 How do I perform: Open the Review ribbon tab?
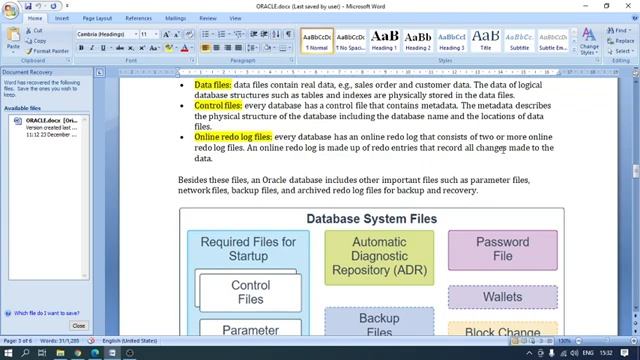208,18
